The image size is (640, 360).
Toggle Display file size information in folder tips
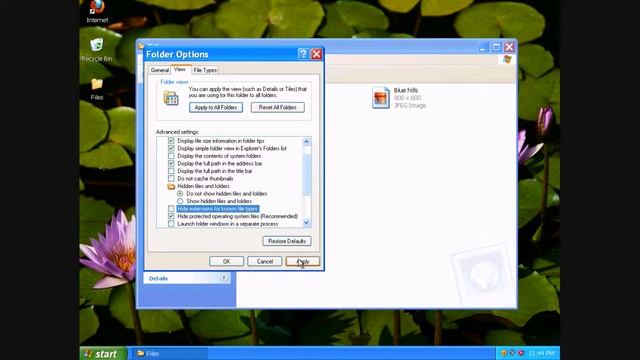tap(171, 141)
